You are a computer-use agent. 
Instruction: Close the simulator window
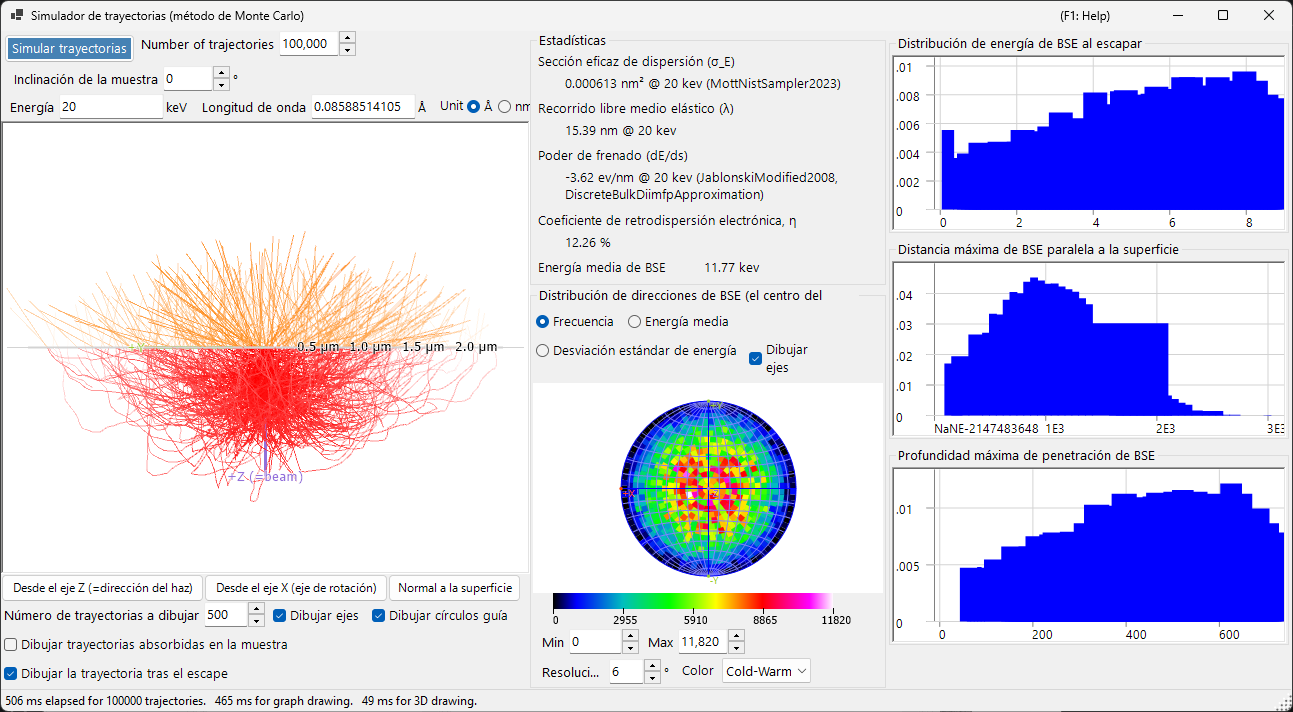coord(1269,16)
